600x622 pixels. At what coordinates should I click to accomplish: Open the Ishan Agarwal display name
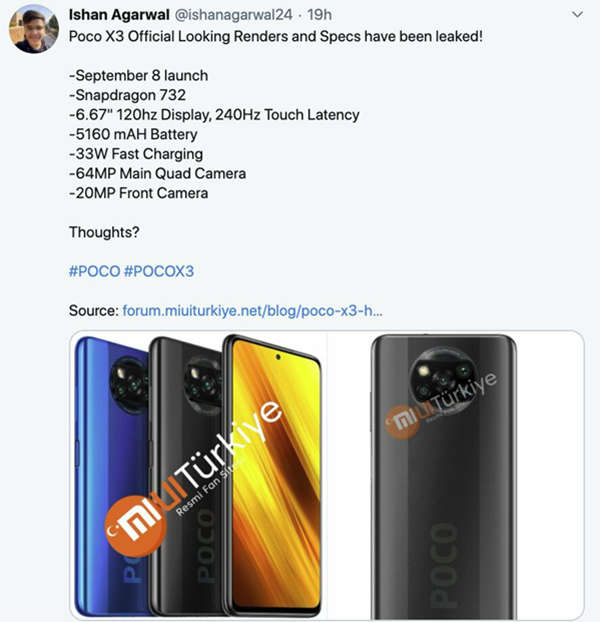pyautogui.click(x=119, y=15)
